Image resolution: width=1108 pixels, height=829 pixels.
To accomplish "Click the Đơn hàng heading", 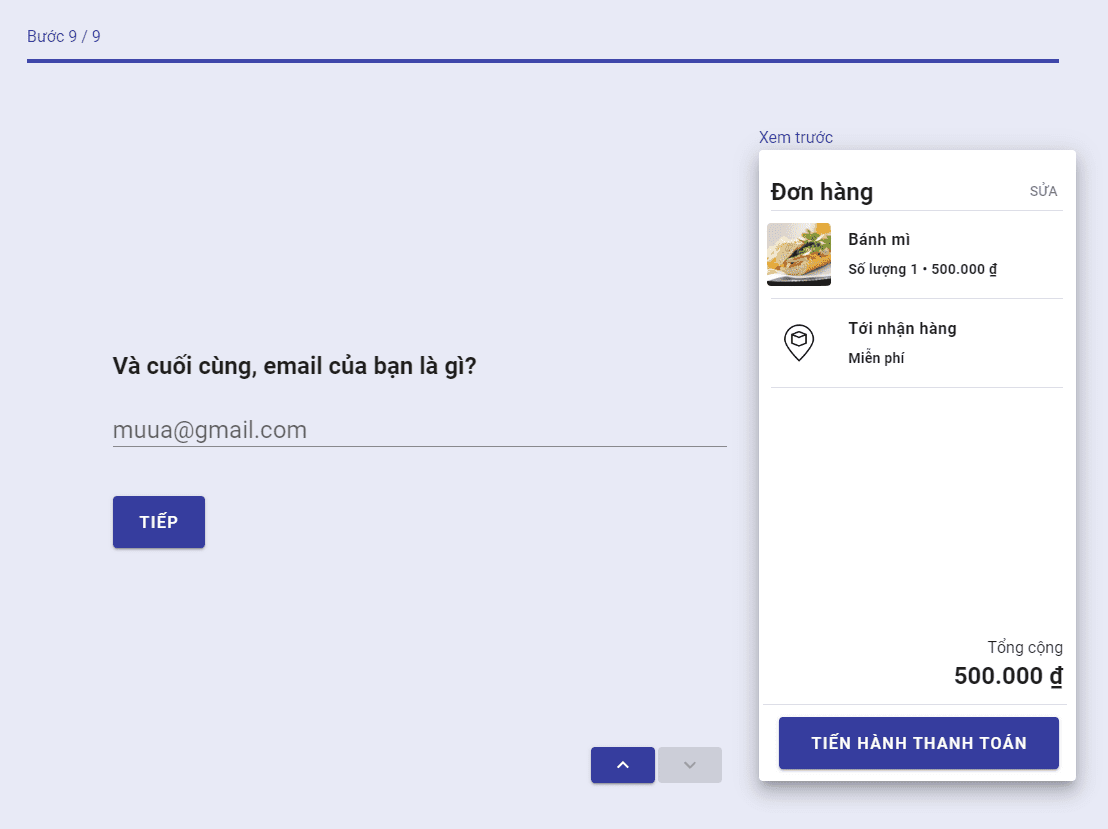I will [x=821, y=192].
